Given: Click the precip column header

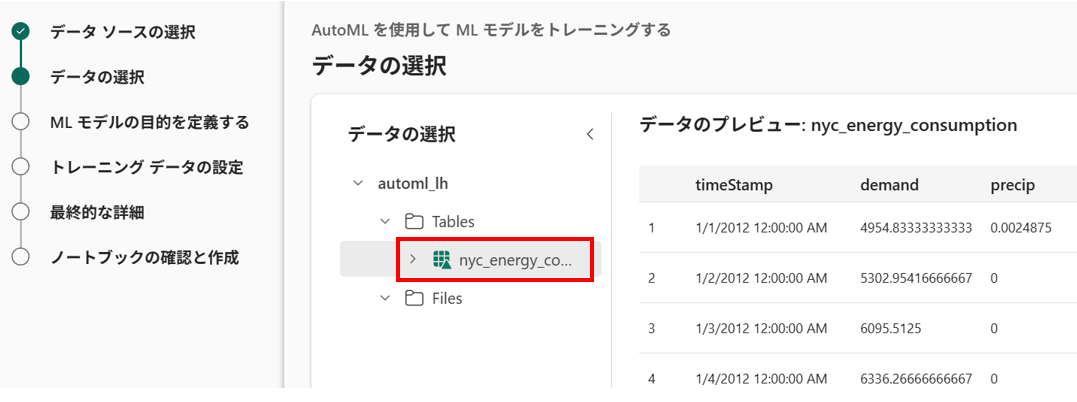Looking at the screenshot, I should click(1012, 185).
